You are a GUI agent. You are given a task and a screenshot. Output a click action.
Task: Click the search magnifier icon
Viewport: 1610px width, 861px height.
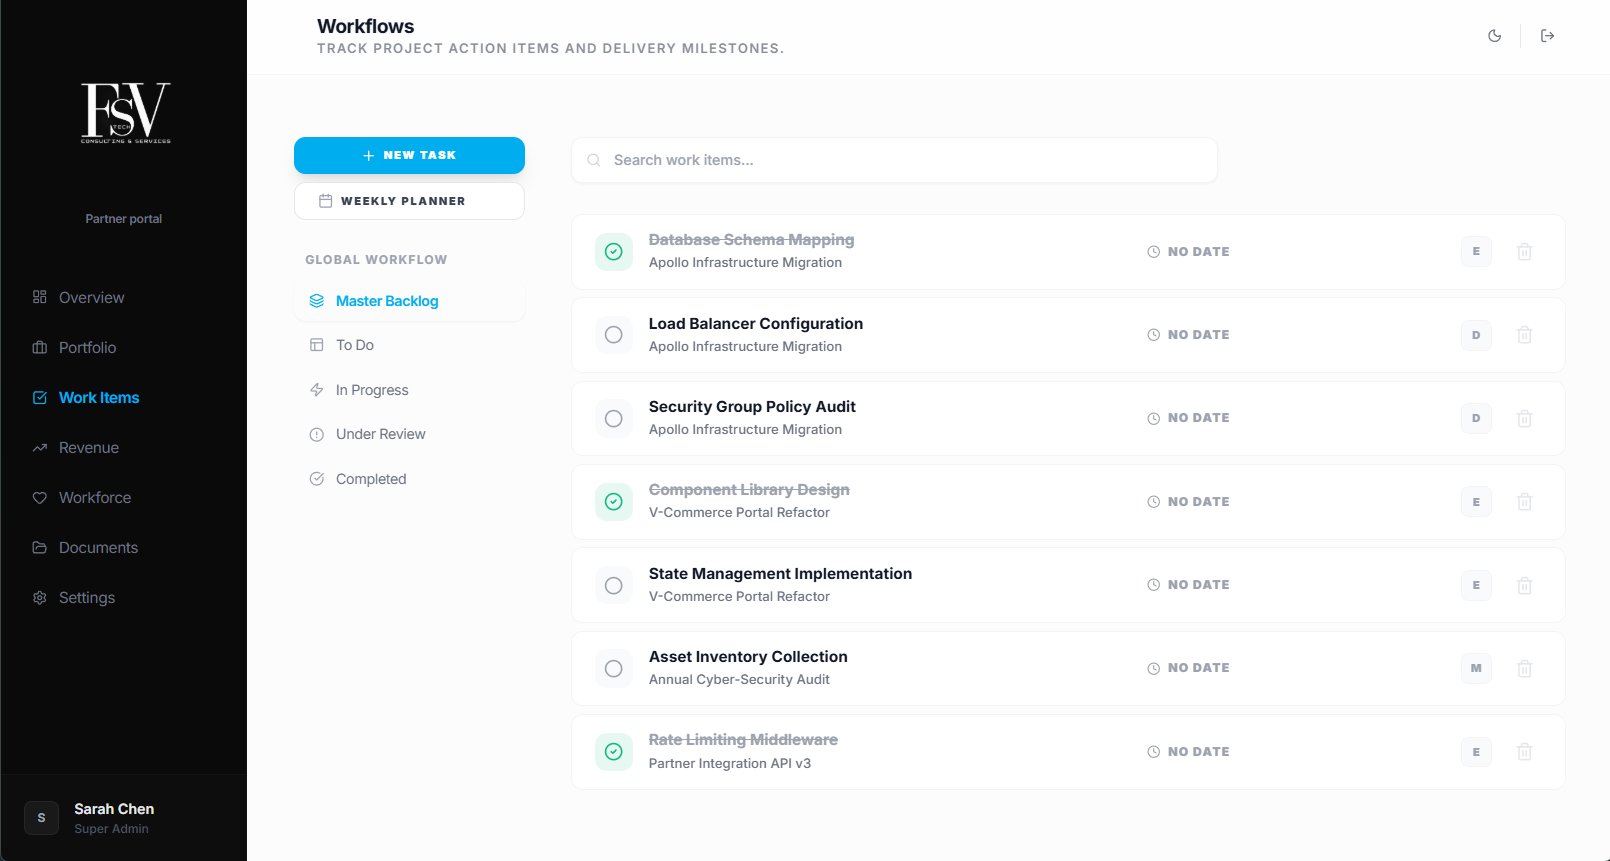(x=593, y=160)
